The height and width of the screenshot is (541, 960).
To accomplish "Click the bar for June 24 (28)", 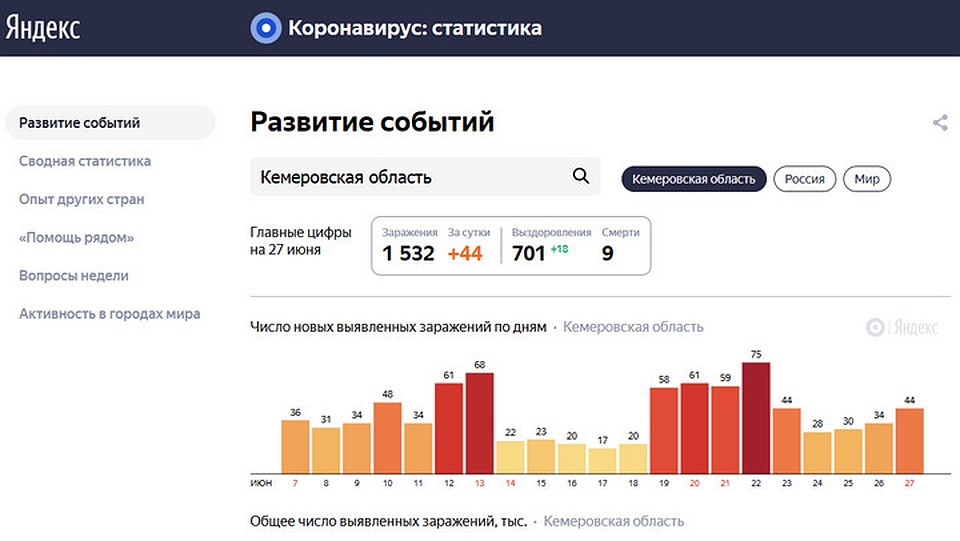I will [x=817, y=453].
